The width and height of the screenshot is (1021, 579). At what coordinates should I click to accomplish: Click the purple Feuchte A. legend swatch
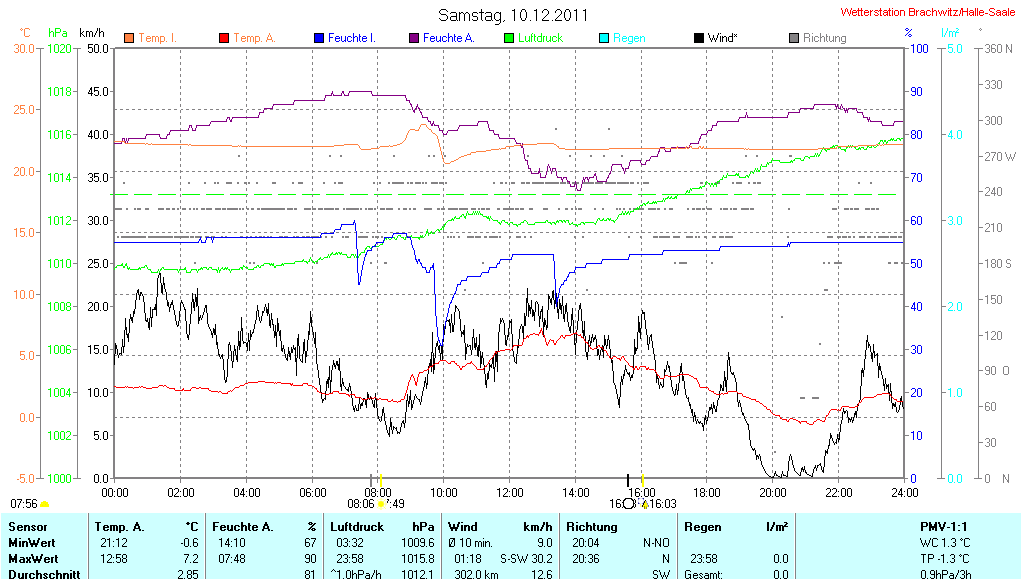[414, 38]
